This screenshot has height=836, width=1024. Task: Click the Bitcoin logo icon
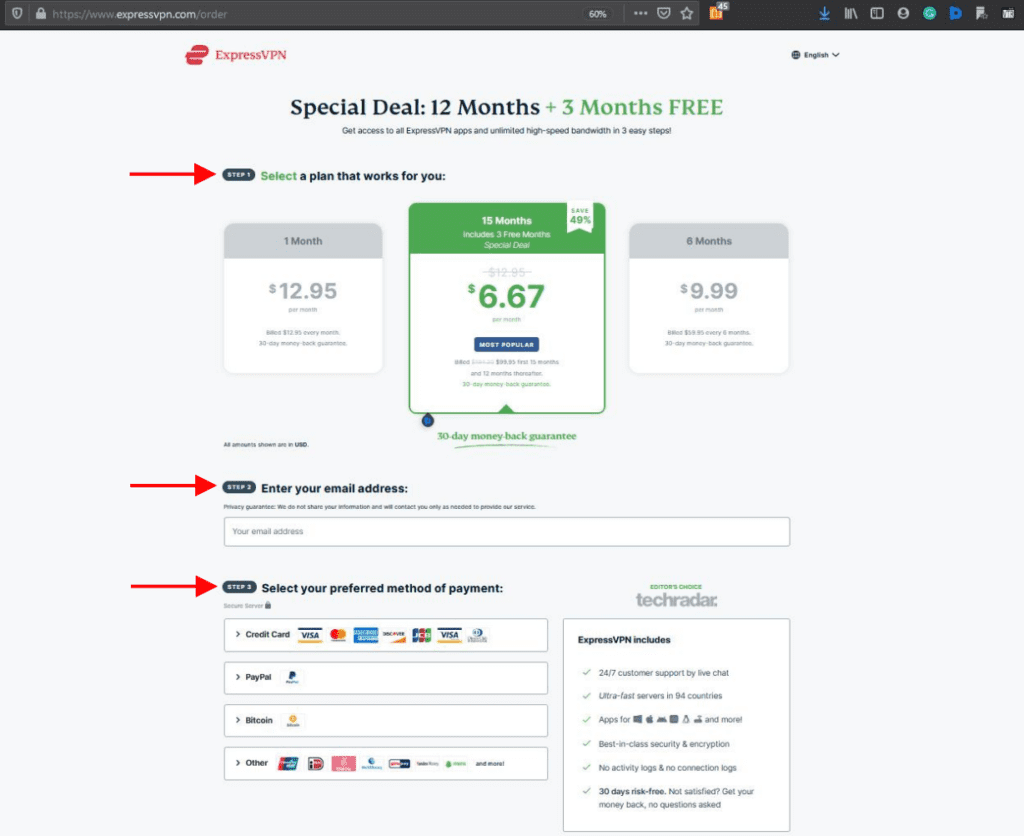[x=293, y=720]
